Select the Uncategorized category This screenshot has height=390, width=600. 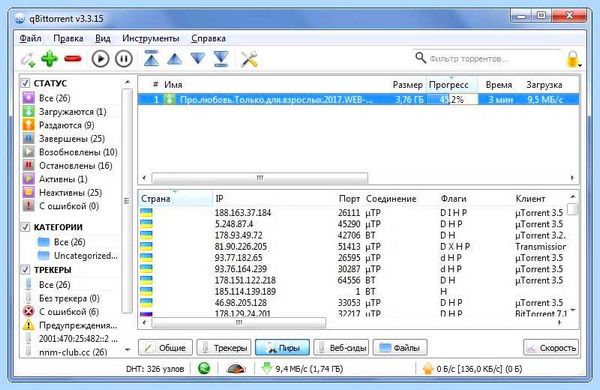(77, 256)
